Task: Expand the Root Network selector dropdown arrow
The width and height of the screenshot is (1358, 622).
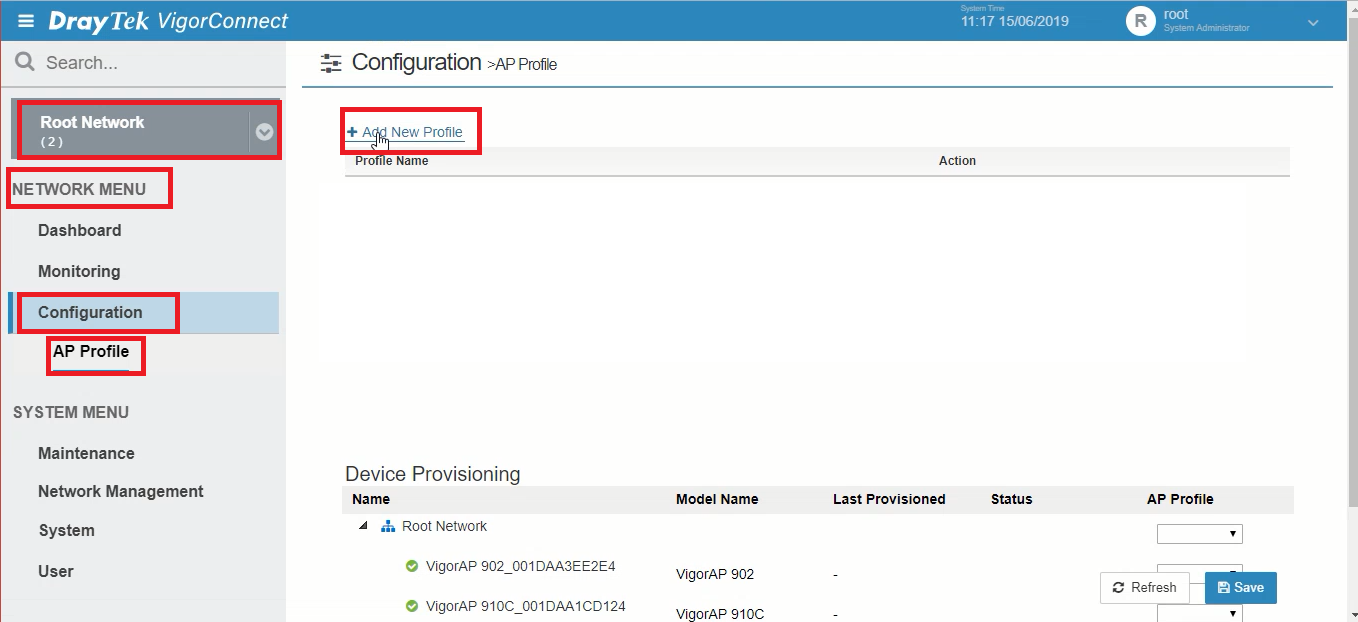Action: pos(264,131)
